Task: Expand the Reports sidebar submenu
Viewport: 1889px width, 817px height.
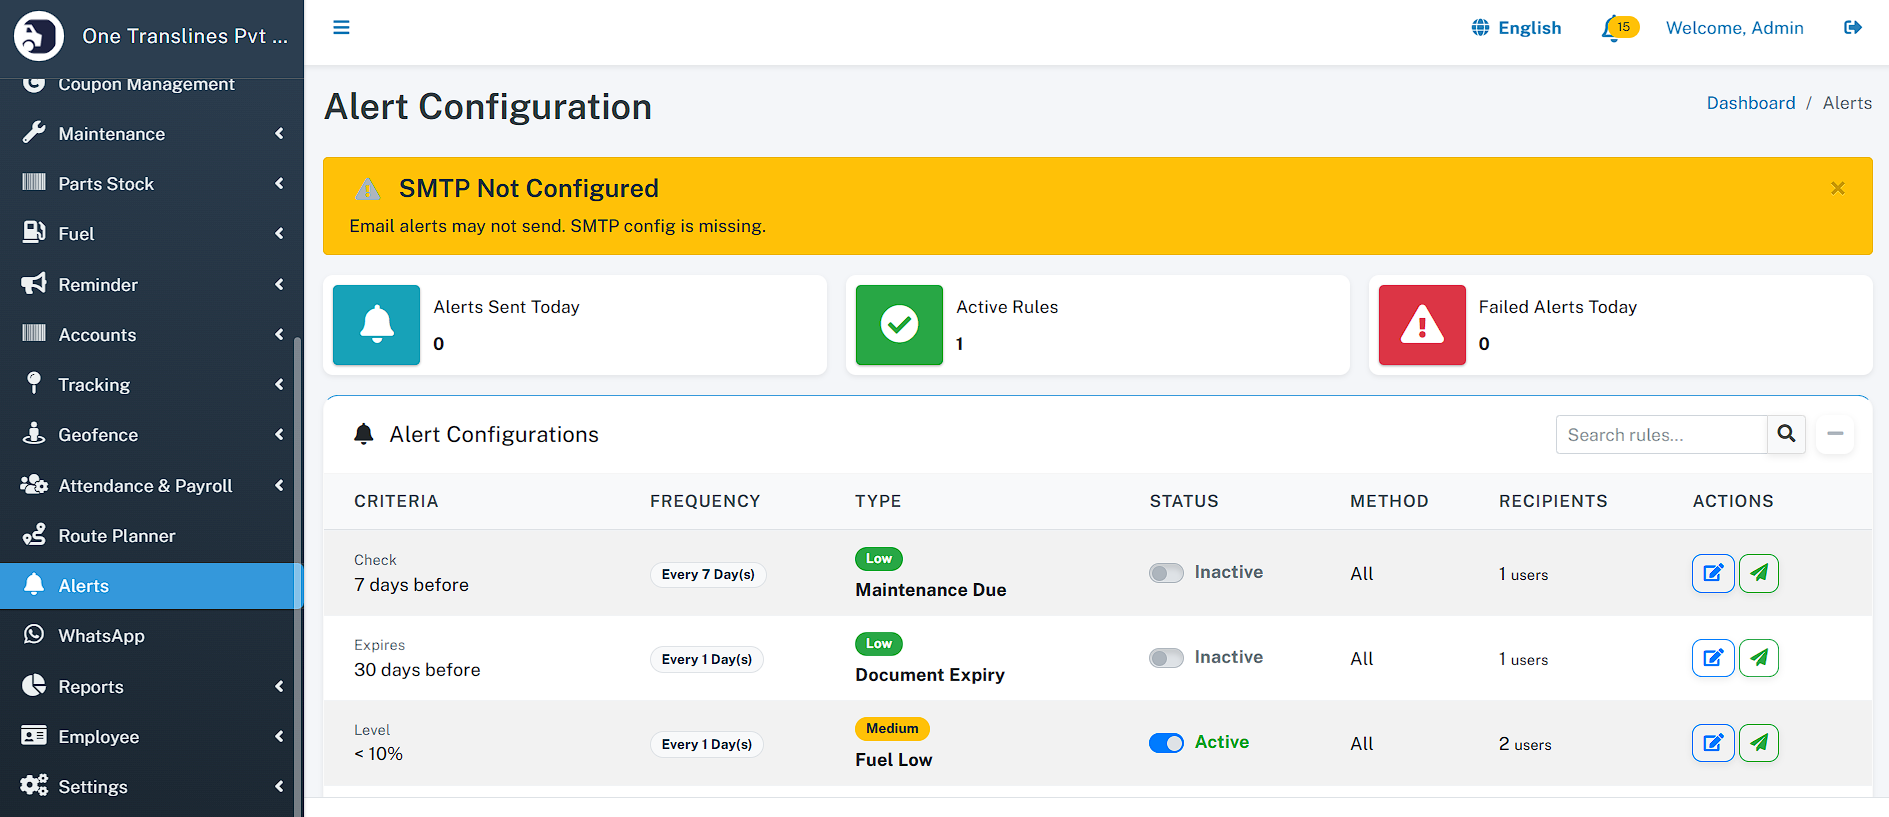Action: click(150, 687)
